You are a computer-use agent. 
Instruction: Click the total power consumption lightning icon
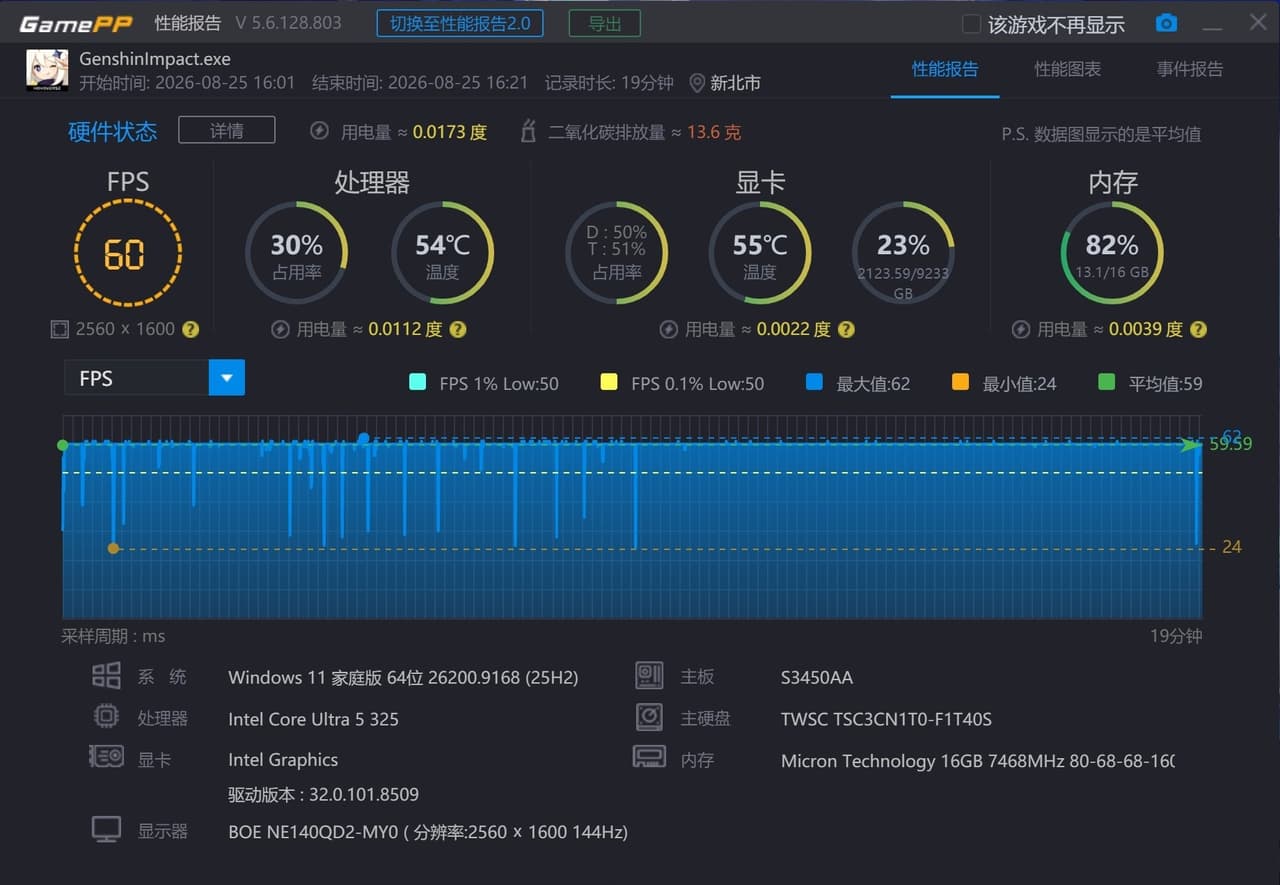319,131
